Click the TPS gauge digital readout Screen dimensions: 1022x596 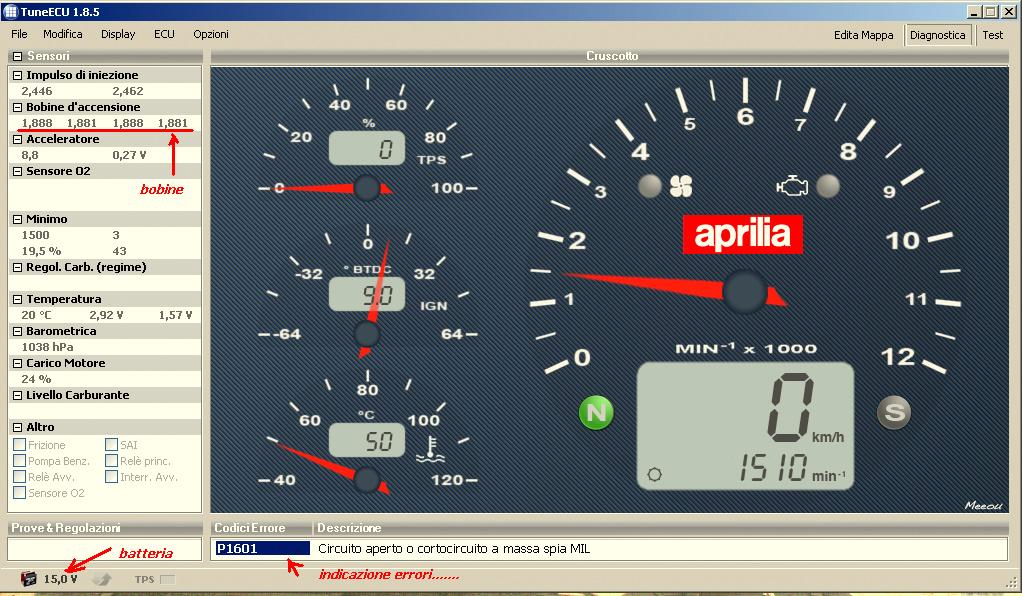pyautogui.click(x=366, y=148)
